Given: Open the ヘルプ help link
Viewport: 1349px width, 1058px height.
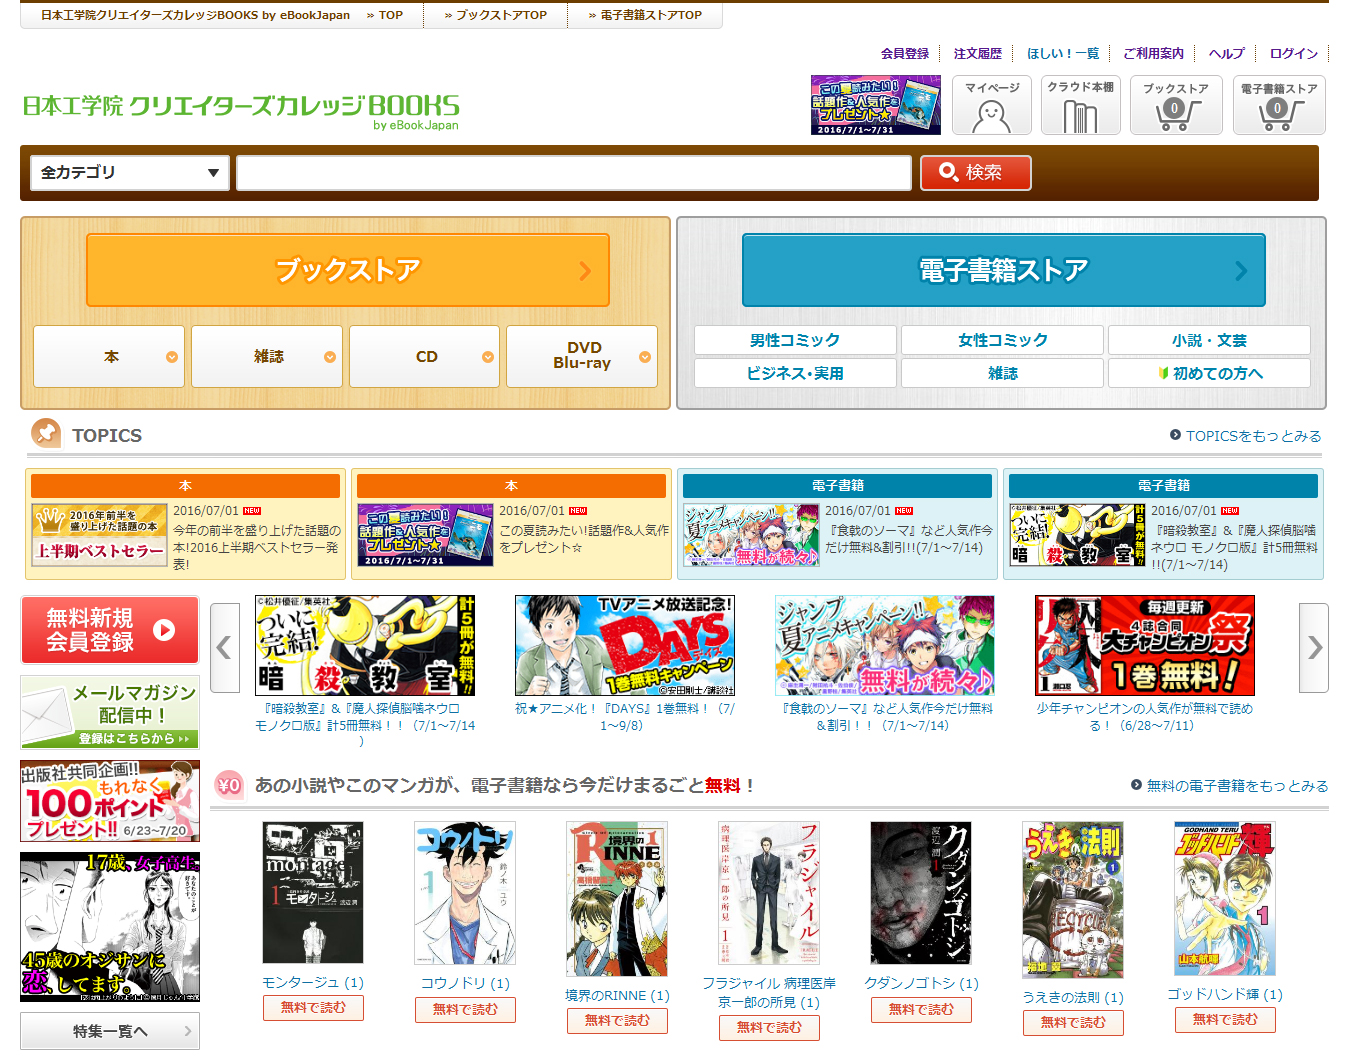Looking at the screenshot, I should [1227, 53].
